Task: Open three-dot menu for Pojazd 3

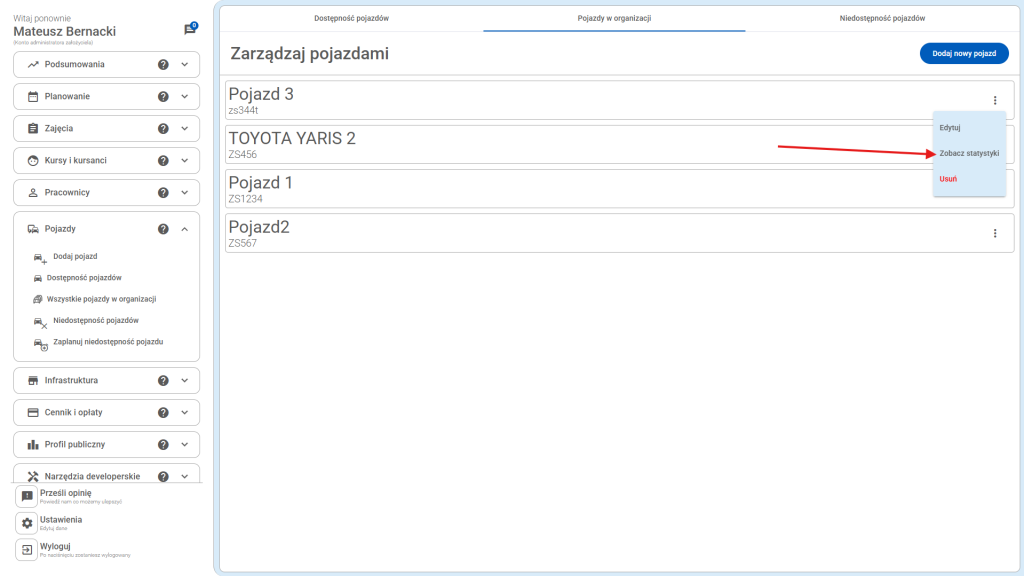Action: (994, 100)
